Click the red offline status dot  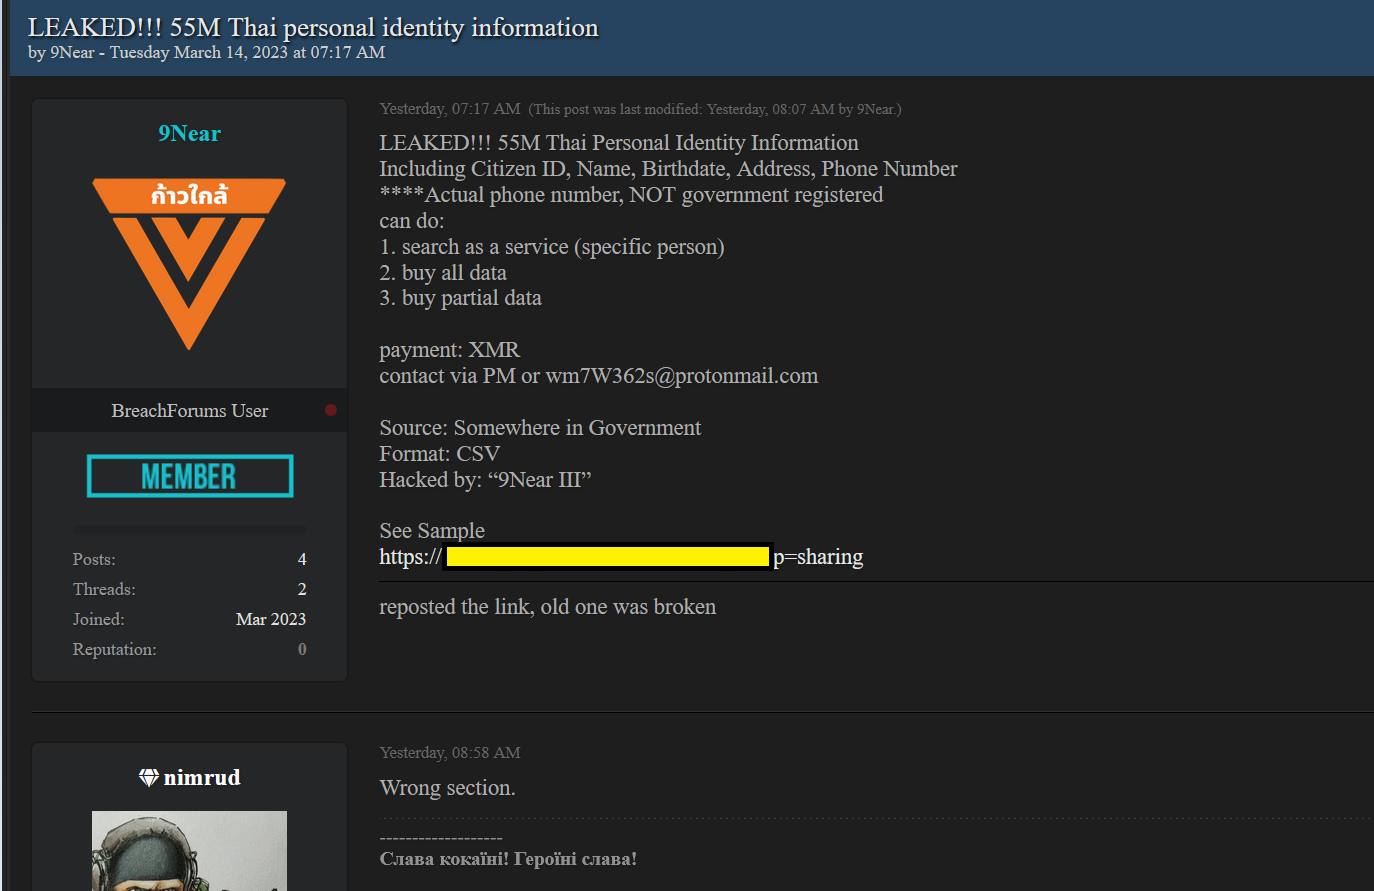[331, 410]
